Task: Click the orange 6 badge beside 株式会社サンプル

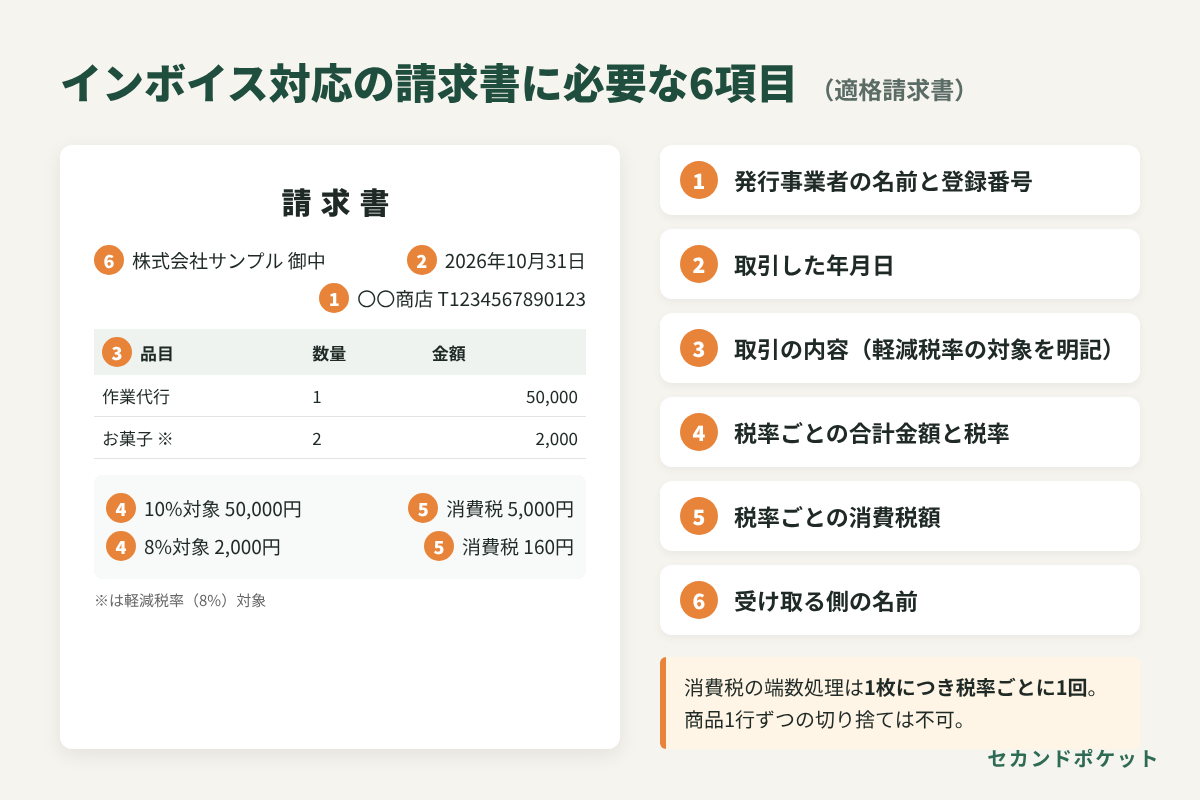Action: pos(109,261)
